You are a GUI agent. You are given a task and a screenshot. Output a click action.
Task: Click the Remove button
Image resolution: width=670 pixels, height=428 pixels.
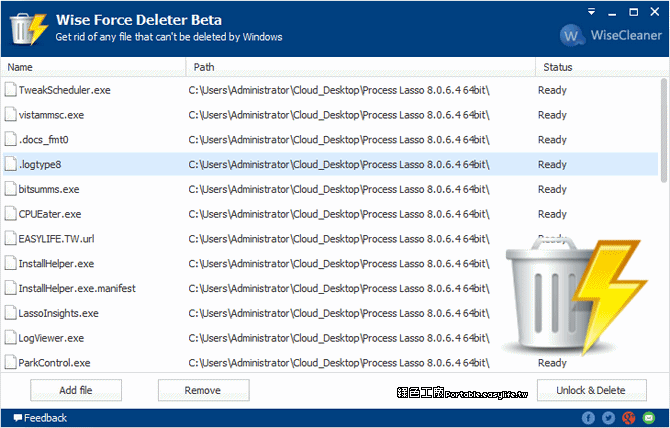point(203,390)
